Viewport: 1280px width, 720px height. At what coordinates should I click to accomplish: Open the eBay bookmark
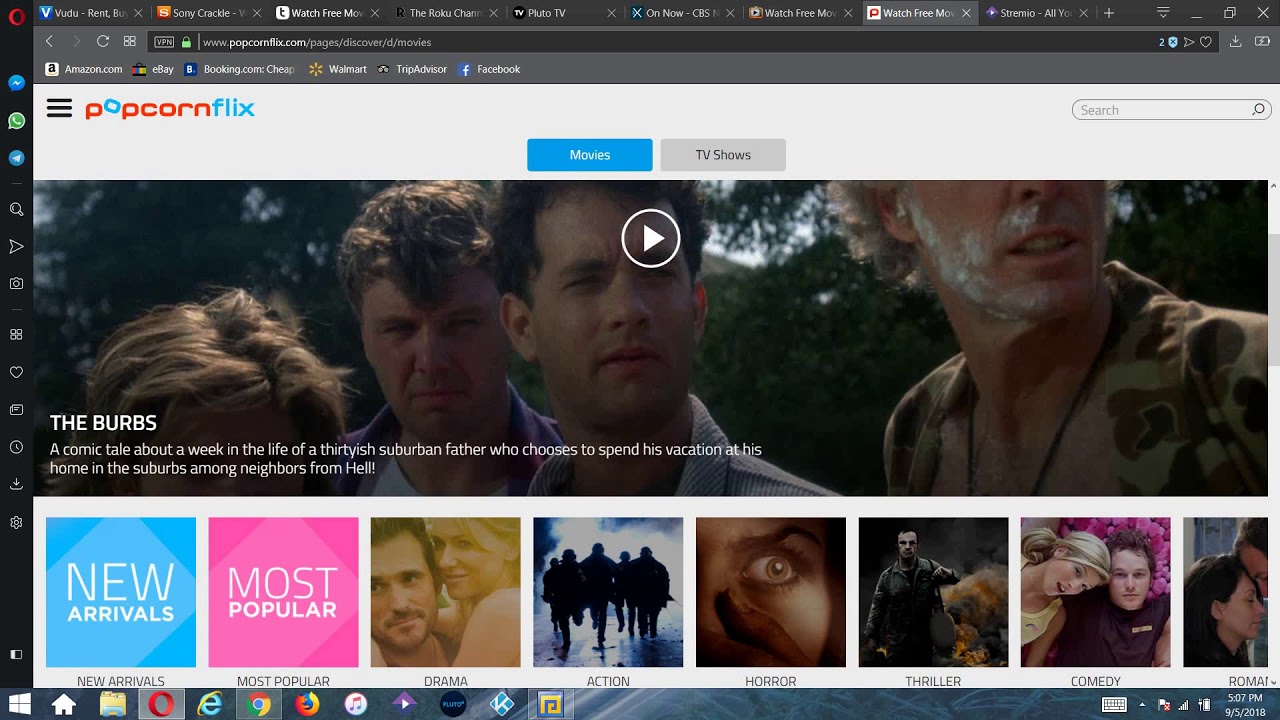pyautogui.click(x=153, y=69)
